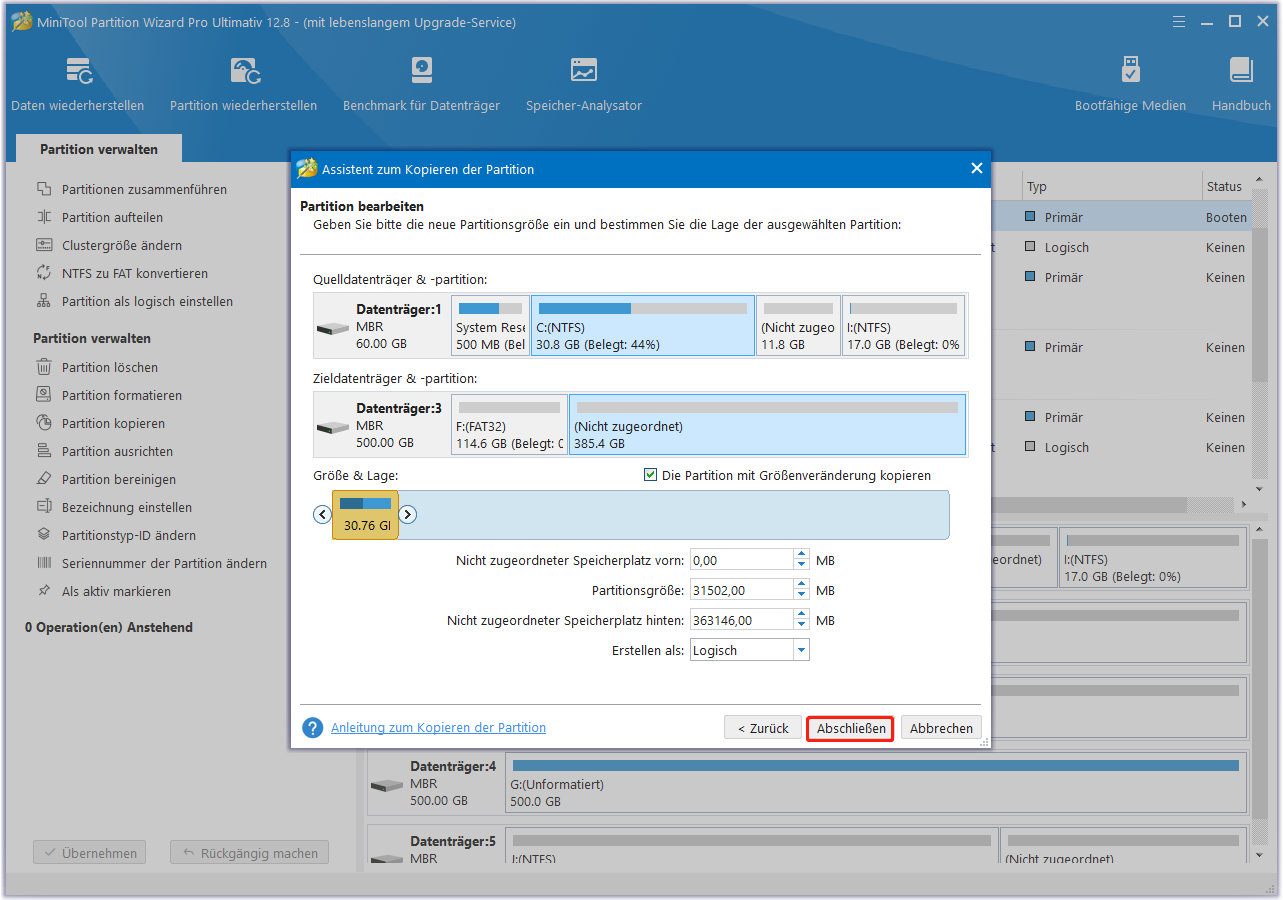
Task: Click the help question mark icon
Action: point(313,728)
